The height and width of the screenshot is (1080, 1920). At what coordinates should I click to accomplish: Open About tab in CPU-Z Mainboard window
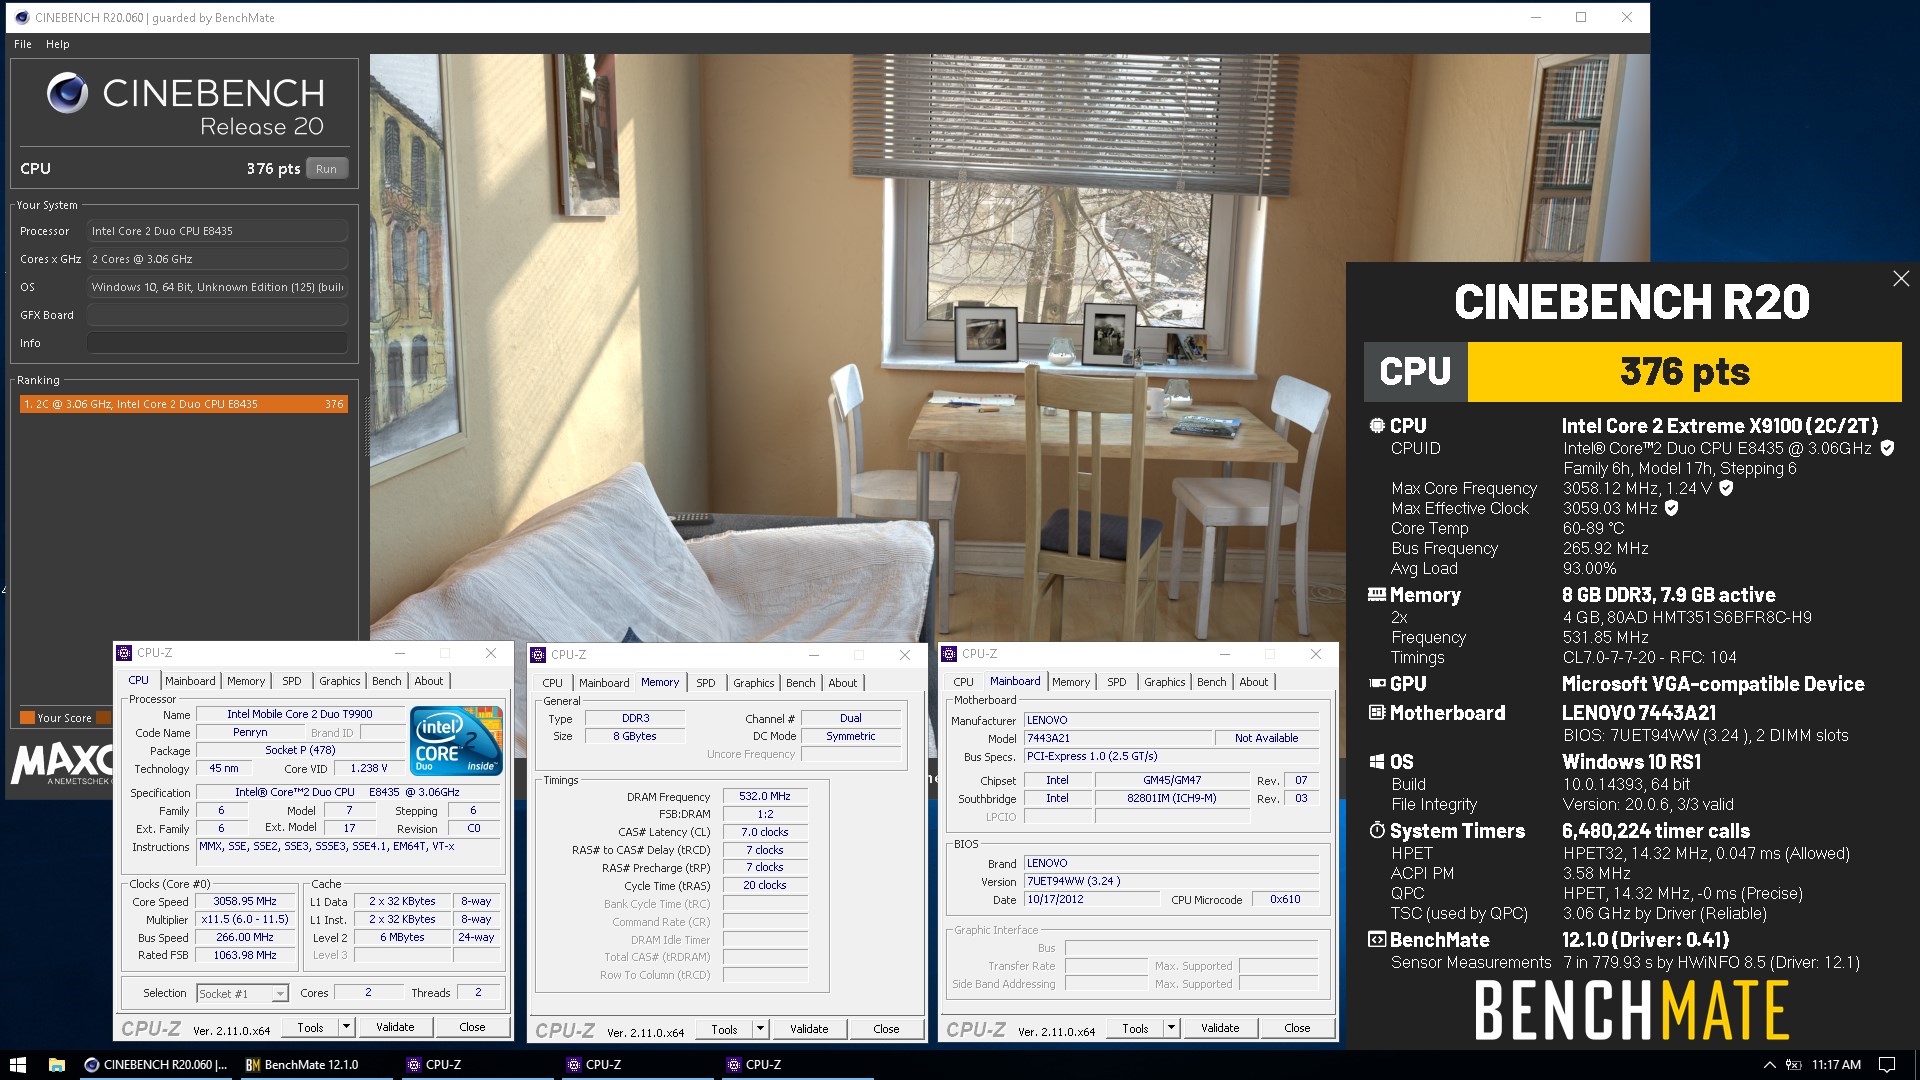click(x=1253, y=682)
